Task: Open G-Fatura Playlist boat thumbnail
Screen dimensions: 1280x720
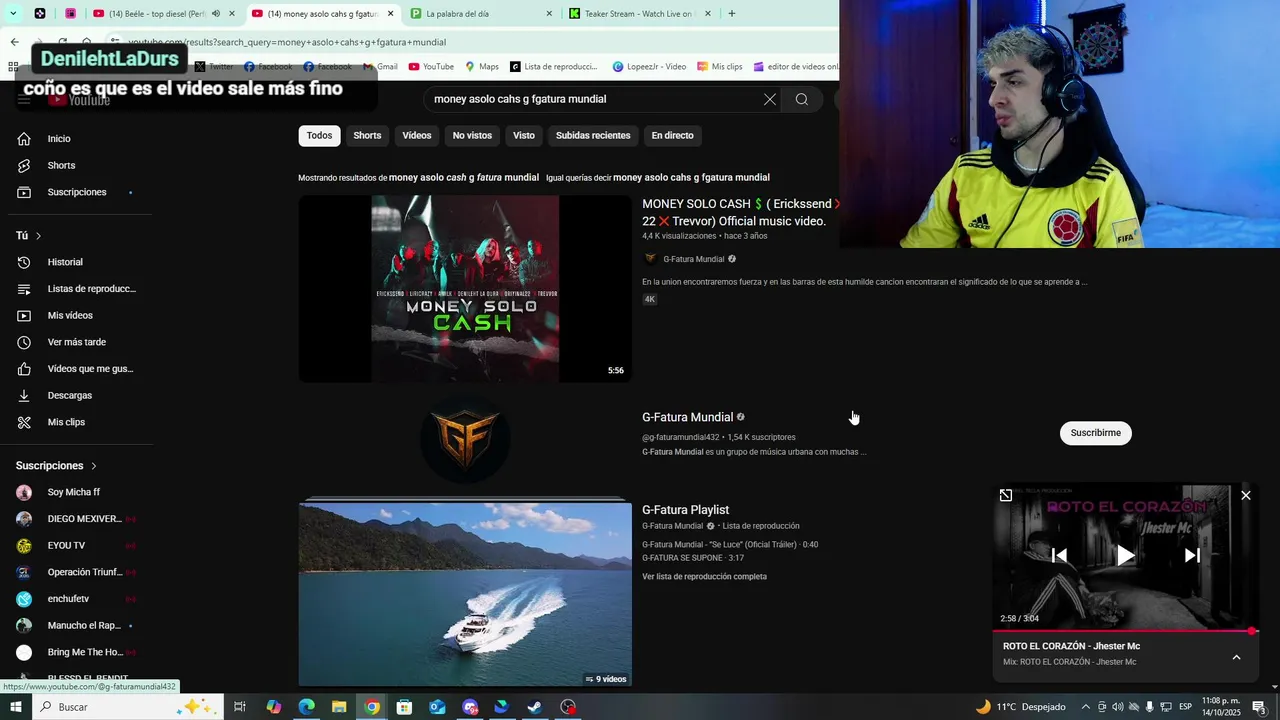Action: [x=465, y=594]
